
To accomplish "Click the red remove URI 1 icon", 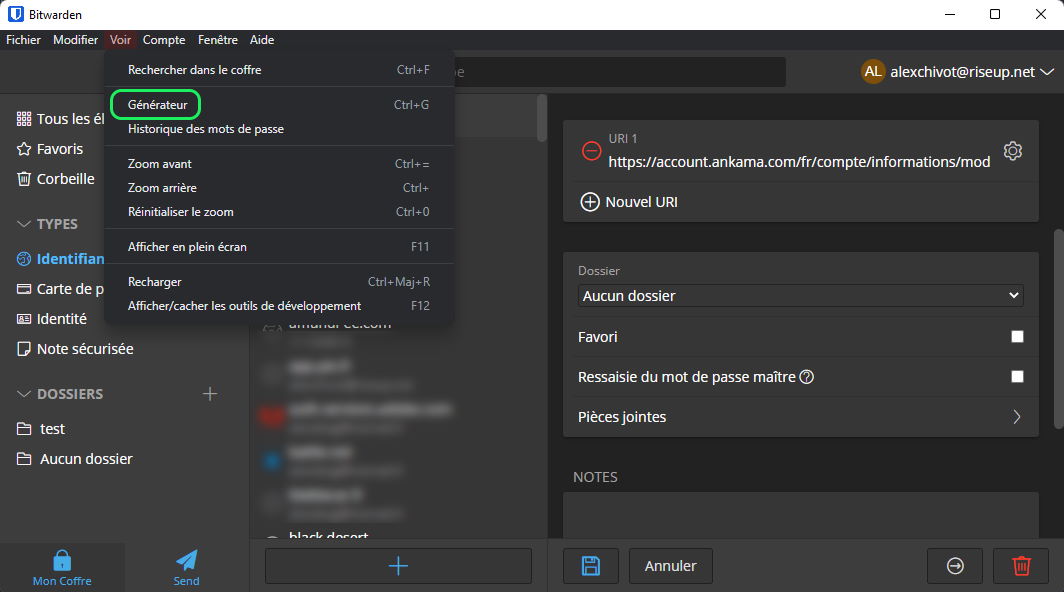I will pos(591,151).
